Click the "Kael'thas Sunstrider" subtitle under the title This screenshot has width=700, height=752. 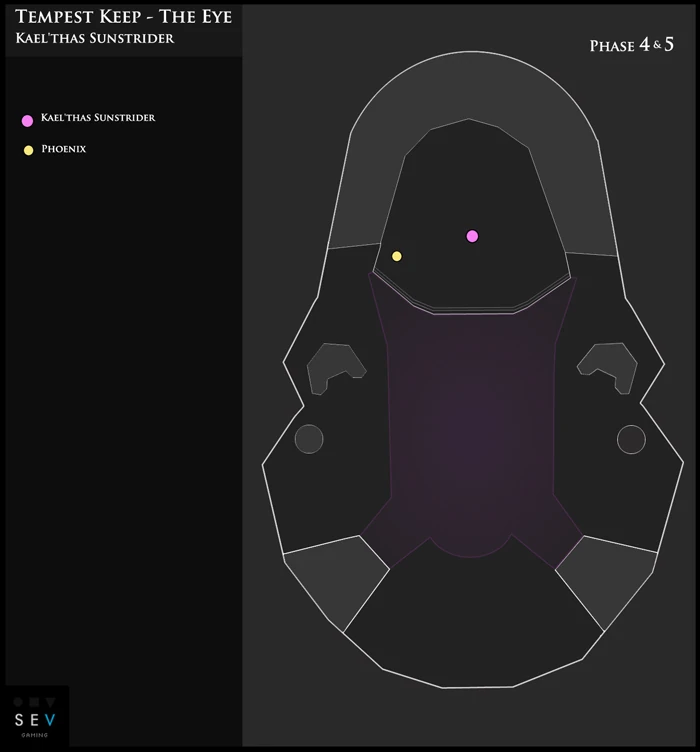pyautogui.click(x=94, y=38)
